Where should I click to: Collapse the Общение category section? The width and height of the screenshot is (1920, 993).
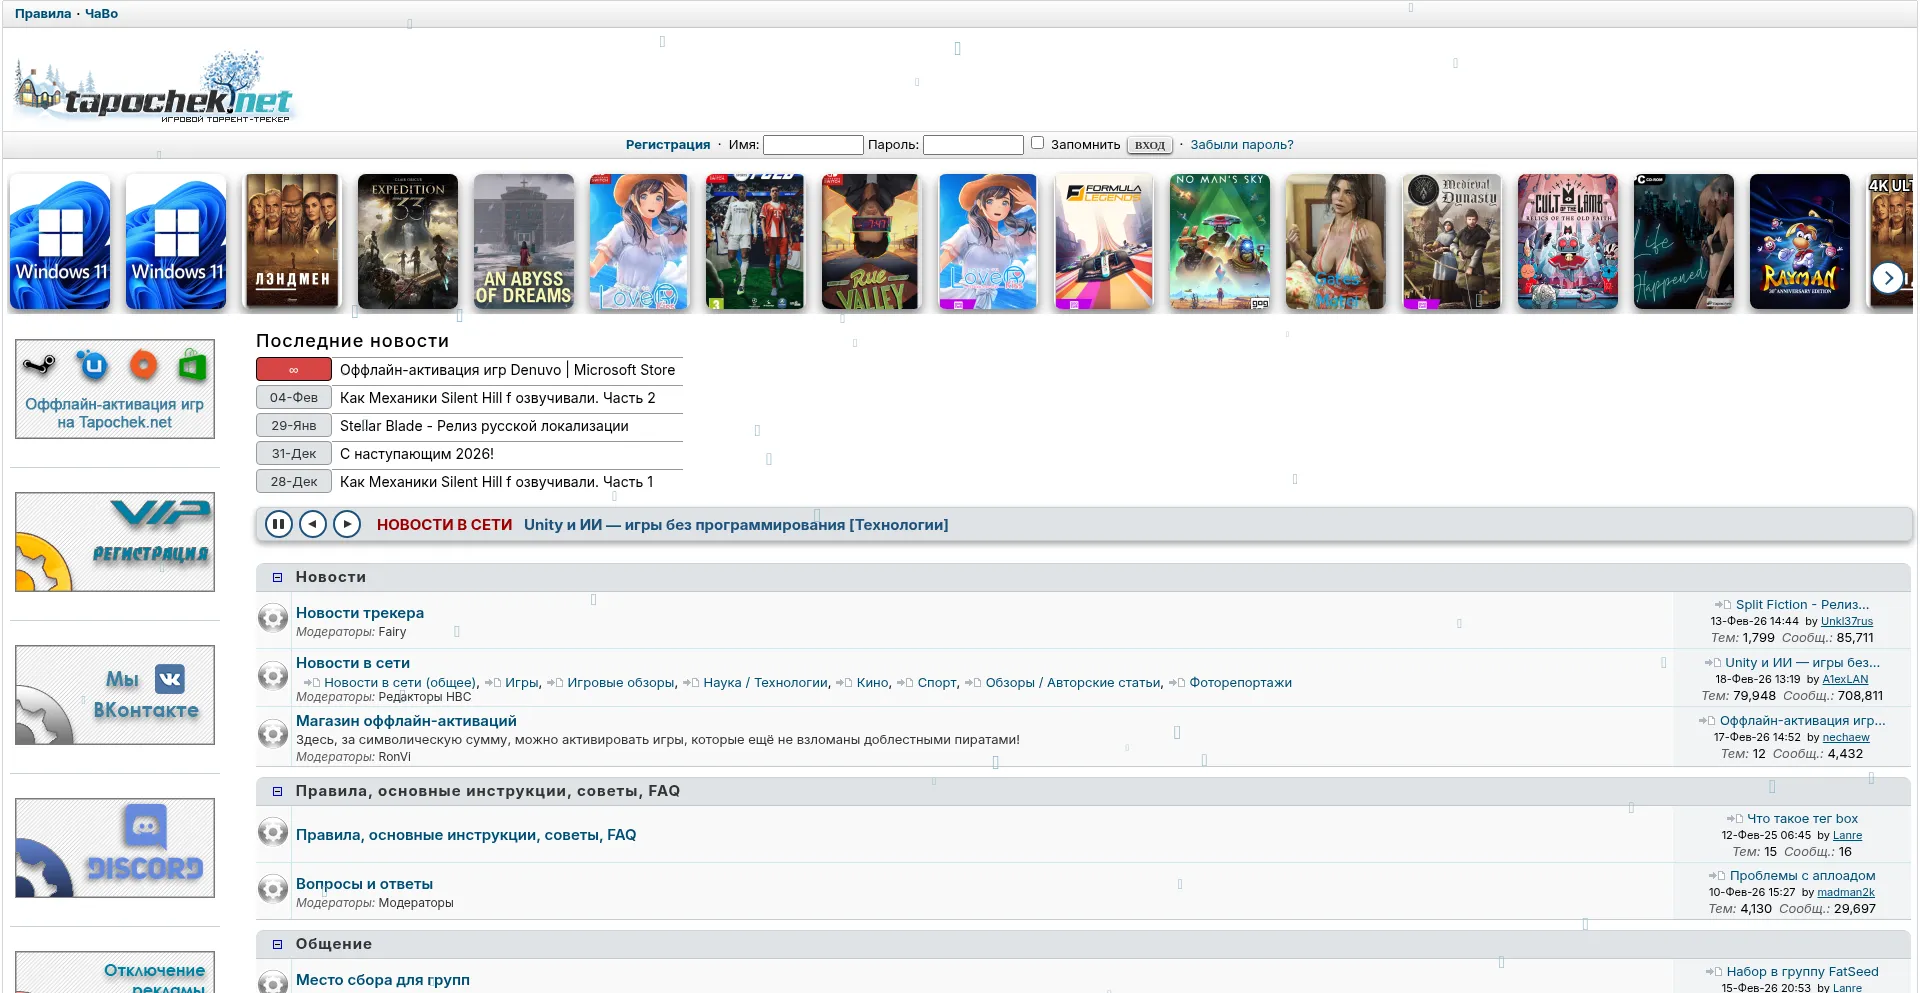(x=278, y=944)
